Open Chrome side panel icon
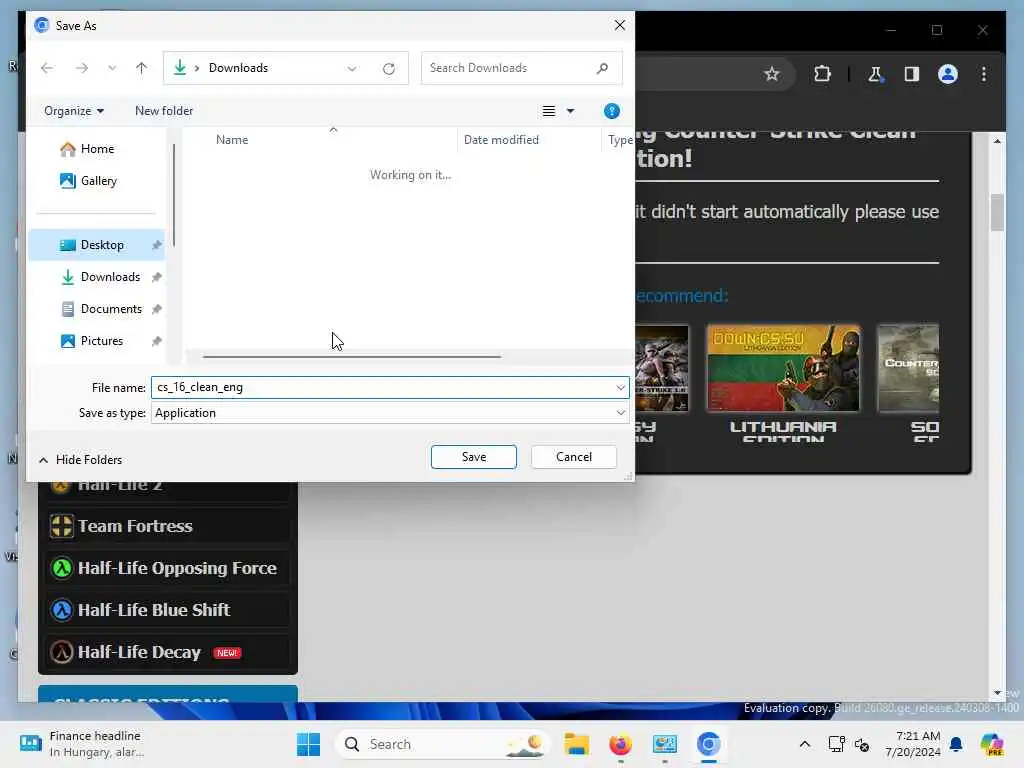1024x768 pixels. [x=912, y=74]
